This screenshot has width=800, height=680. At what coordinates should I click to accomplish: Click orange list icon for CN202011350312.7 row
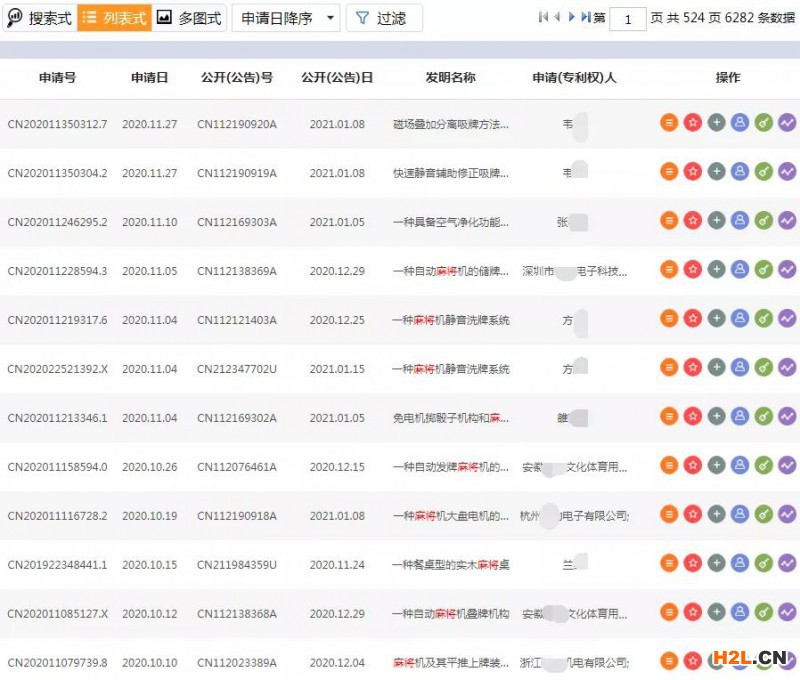(x=669, y=123)
